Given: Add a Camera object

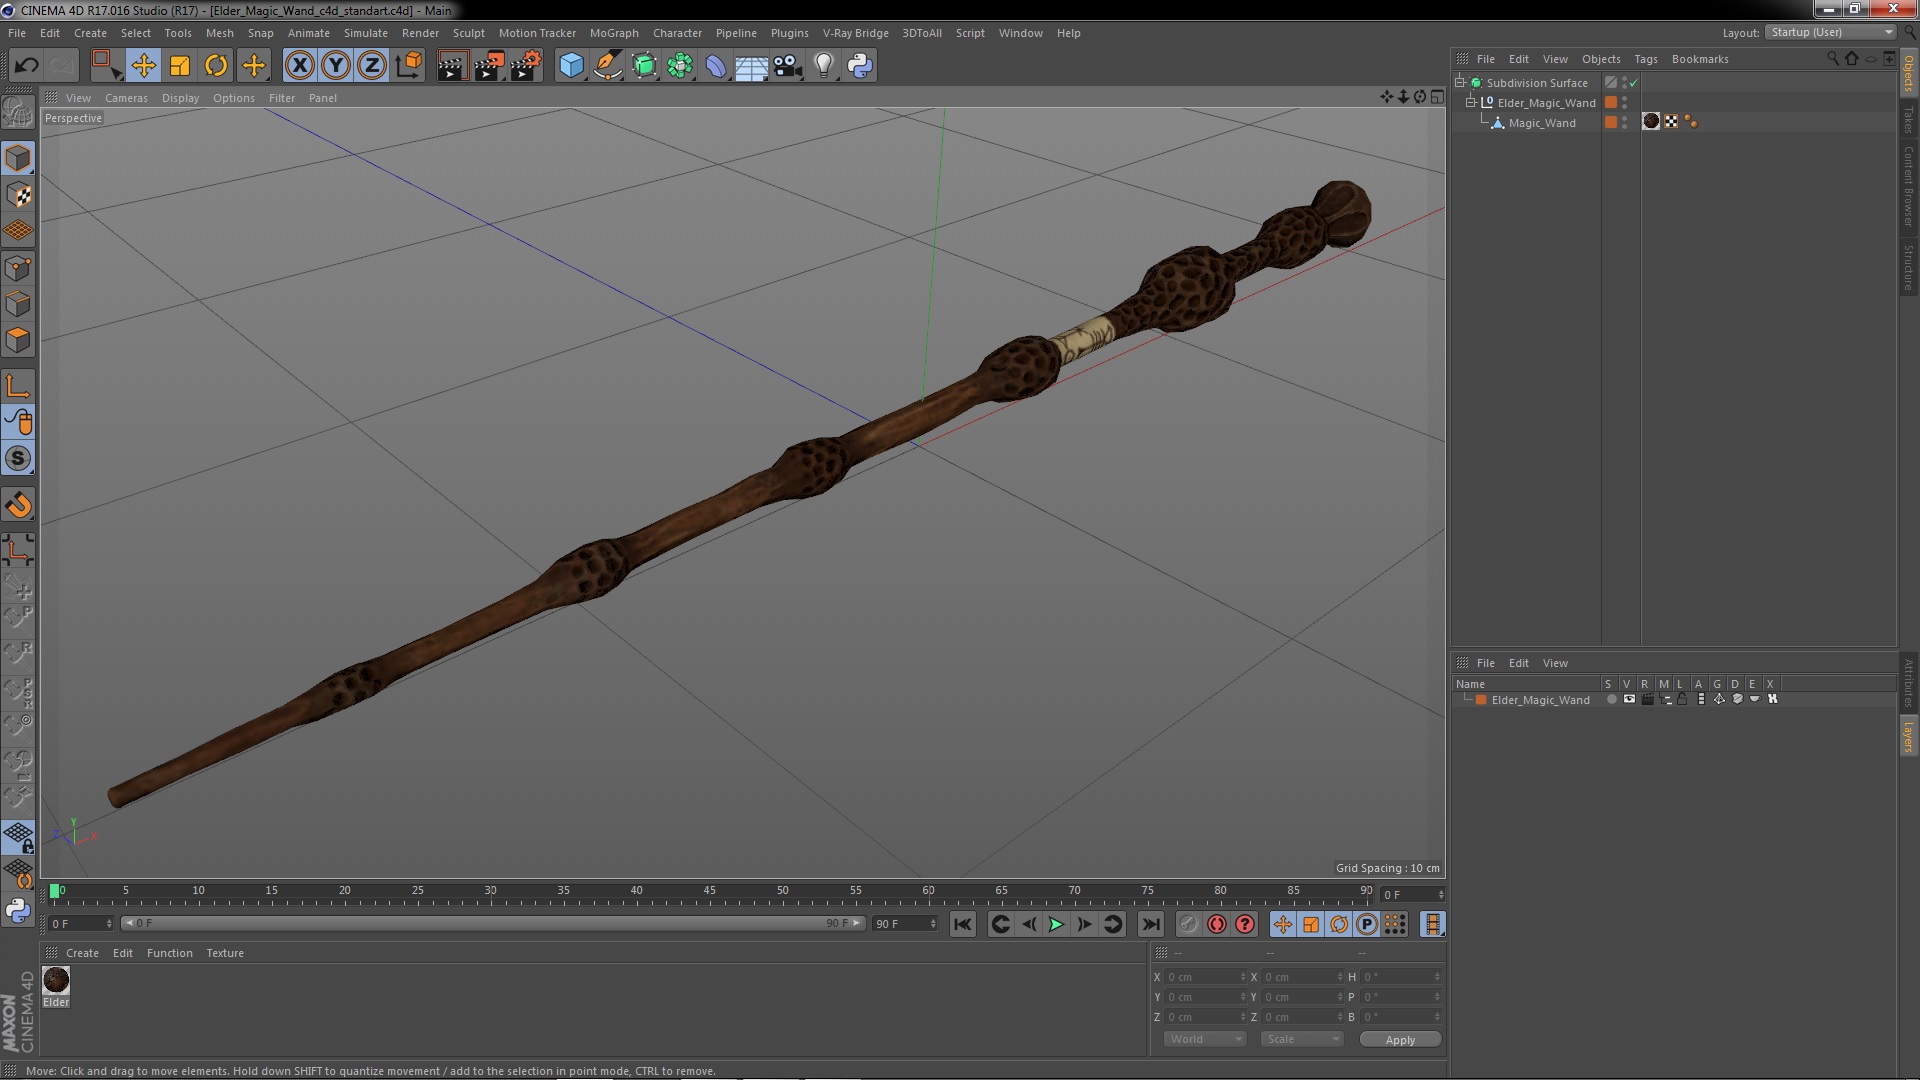Looking at the screenshot, I should pyautogui.click(x=788, y=66).
